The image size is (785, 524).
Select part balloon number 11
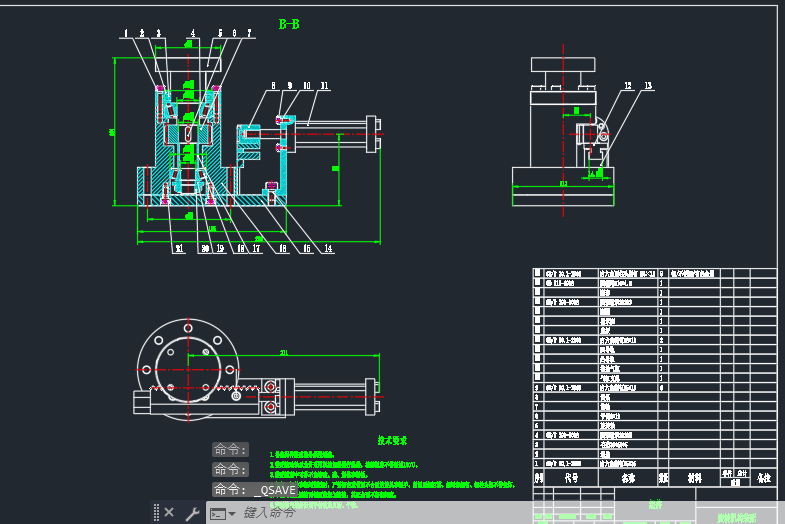coord(324,86)
